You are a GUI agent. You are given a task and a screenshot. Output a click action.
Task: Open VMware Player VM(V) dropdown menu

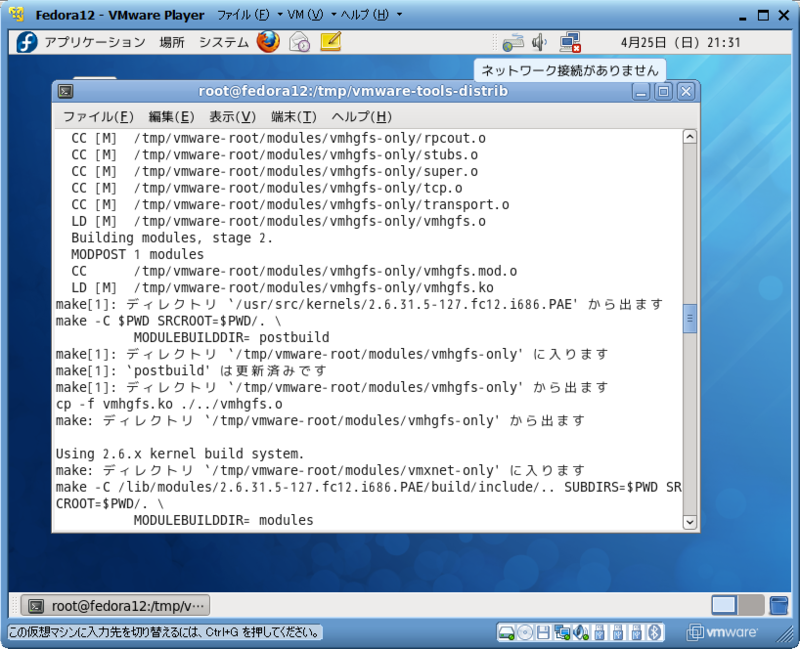click(x=312, y=15)
